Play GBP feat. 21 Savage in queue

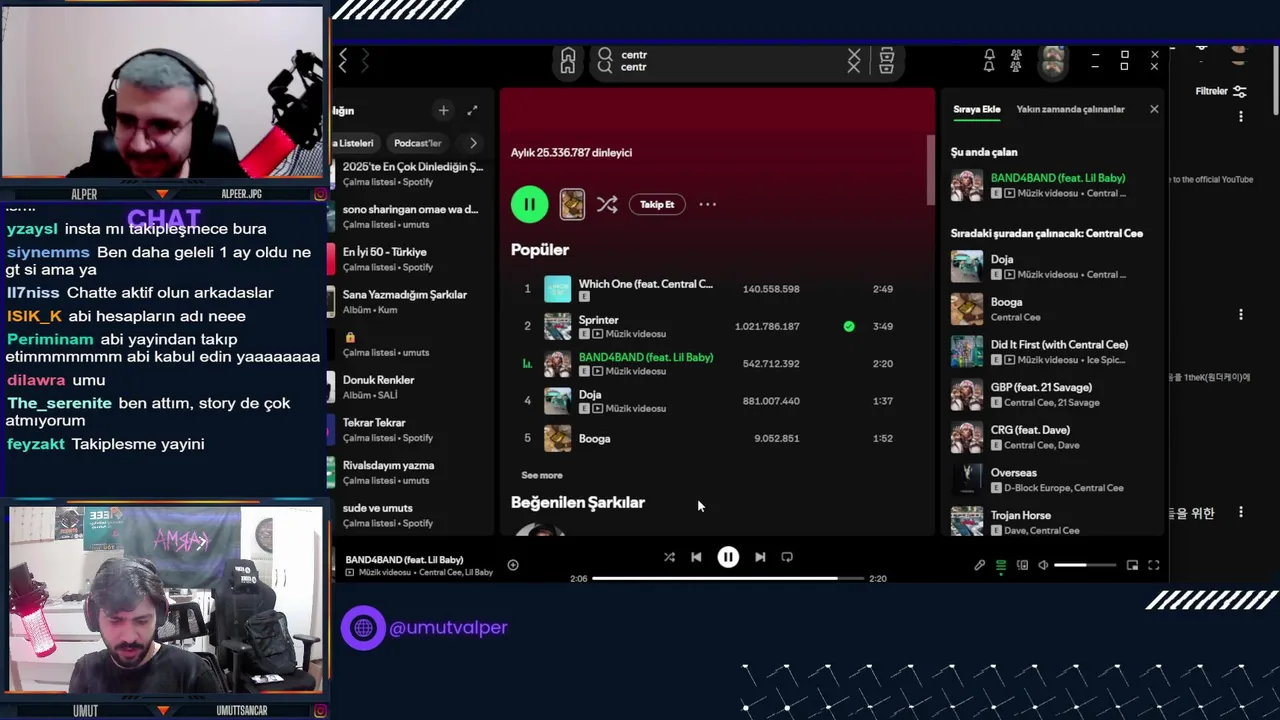point(1050,394)
